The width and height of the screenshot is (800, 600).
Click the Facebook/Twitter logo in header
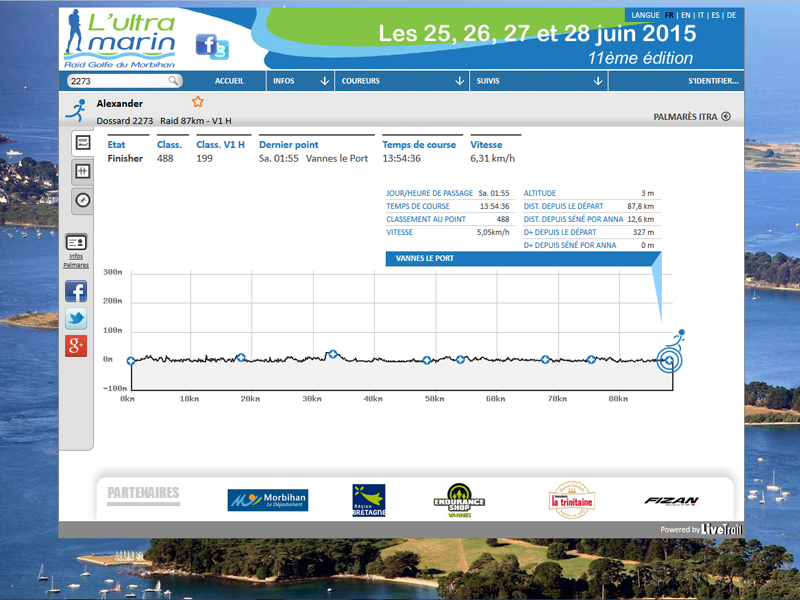point(211,46)
